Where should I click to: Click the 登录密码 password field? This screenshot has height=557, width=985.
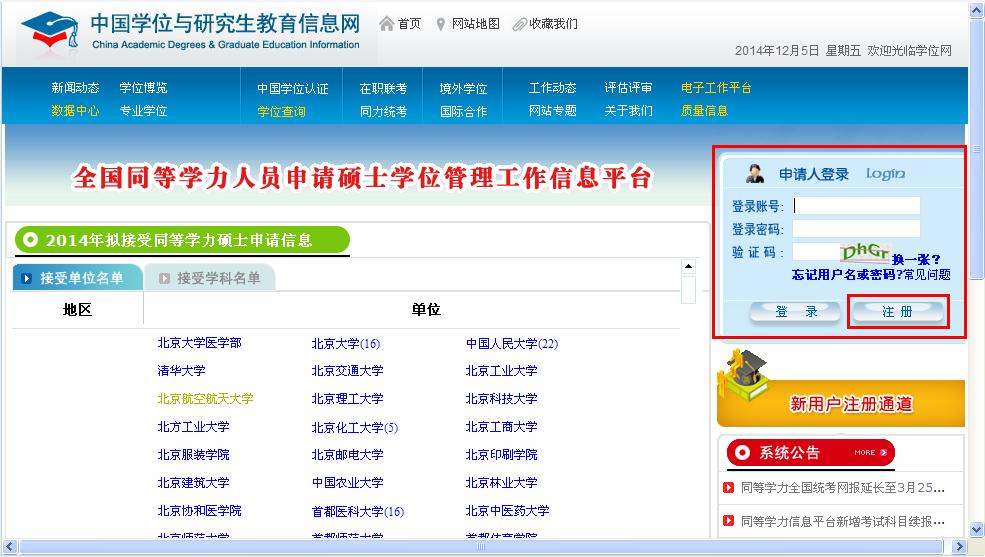coord(856,229)
